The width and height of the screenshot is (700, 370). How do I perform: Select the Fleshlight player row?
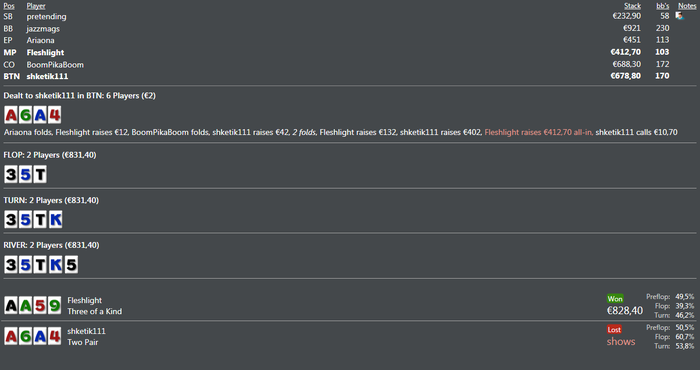(x=350, y=52)
